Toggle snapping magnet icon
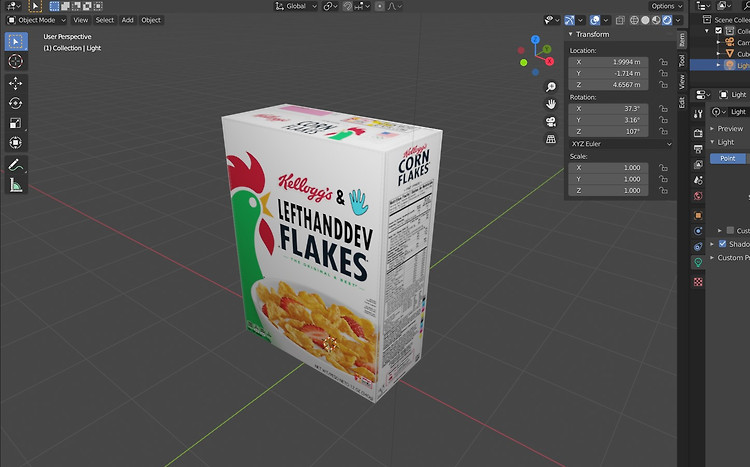 point(348,6)
